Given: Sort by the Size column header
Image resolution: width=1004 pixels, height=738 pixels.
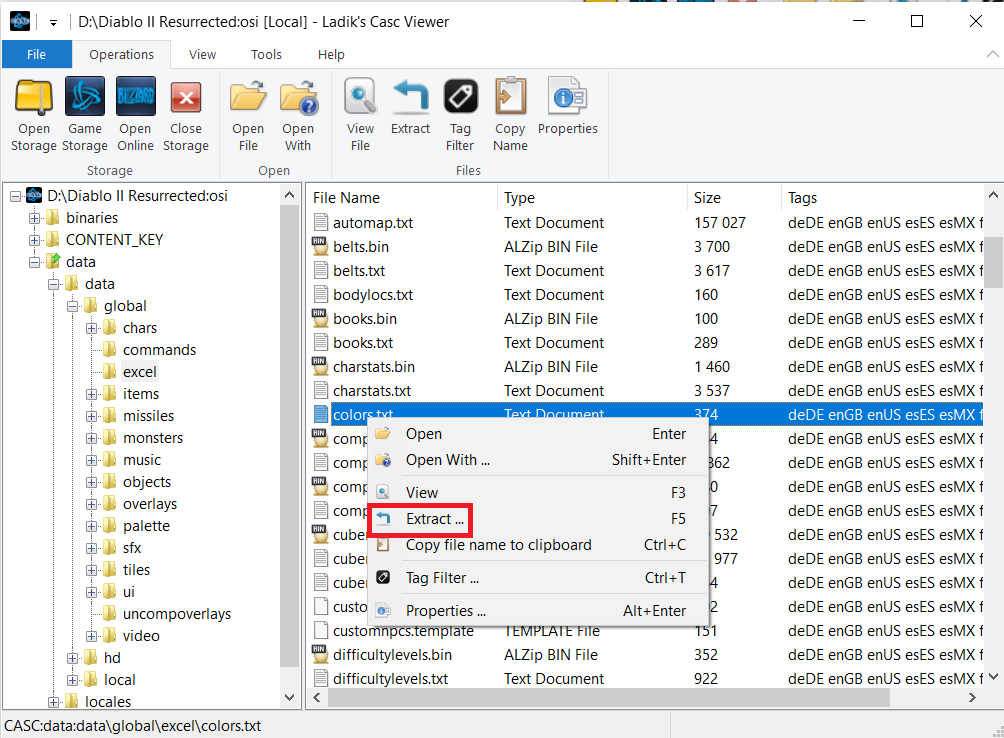Looking at the screenshot, I should (734, 198).
